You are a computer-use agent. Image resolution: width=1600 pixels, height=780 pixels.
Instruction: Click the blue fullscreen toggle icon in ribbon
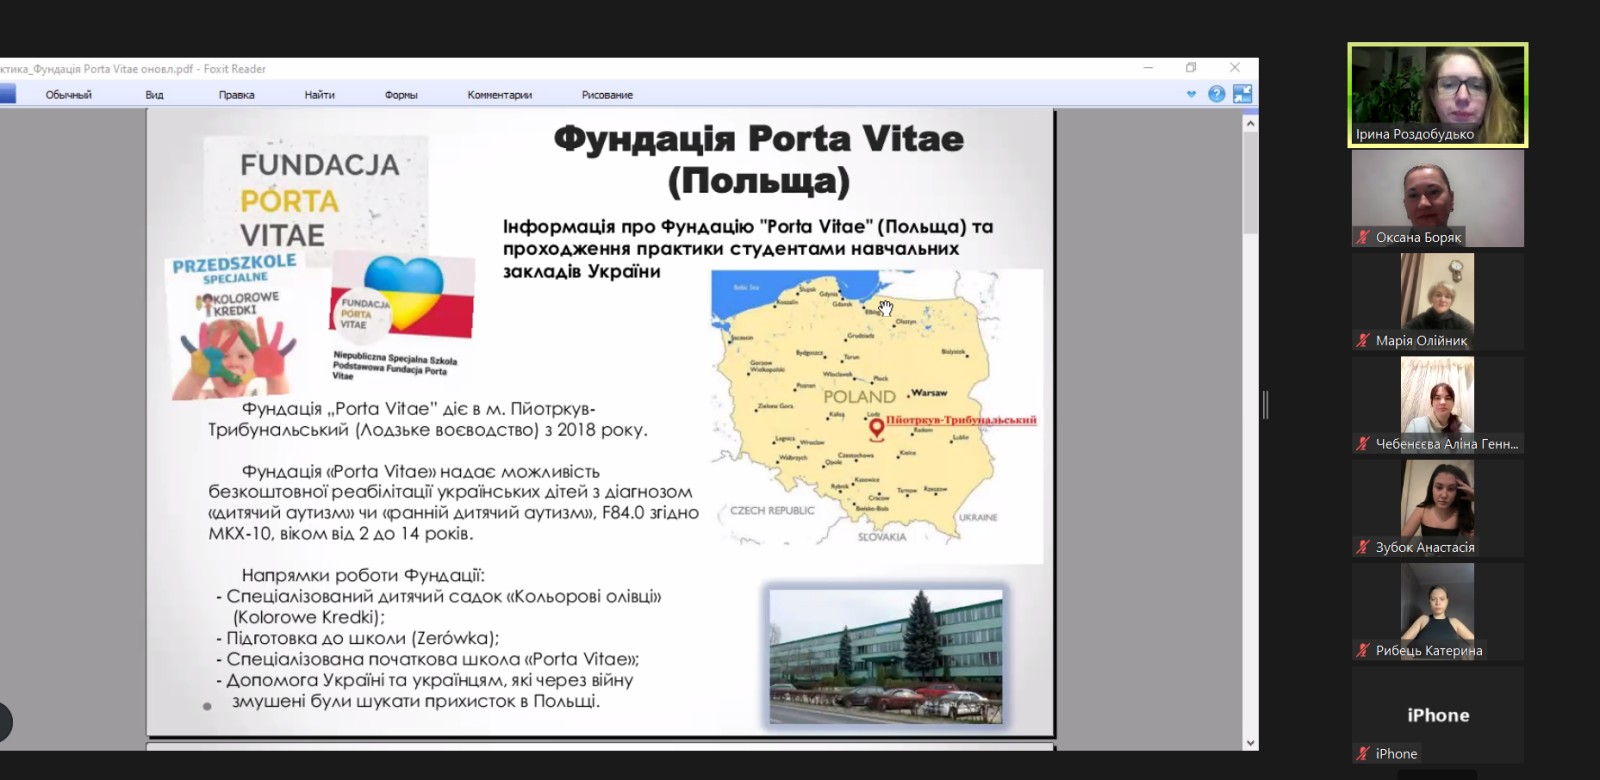pos(1242,94)
